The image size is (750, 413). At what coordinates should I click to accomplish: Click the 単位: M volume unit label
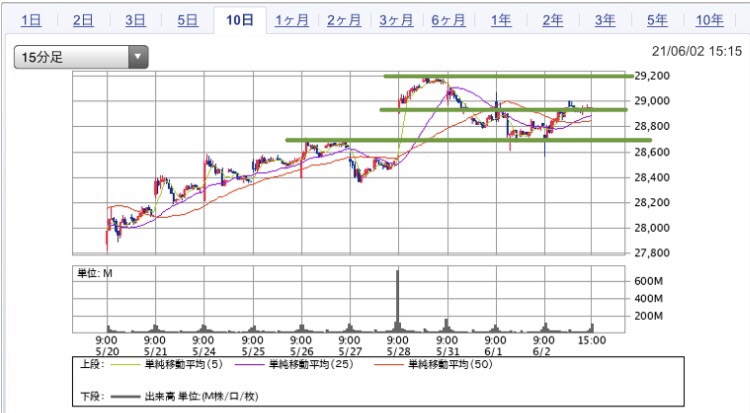[95, 273]
